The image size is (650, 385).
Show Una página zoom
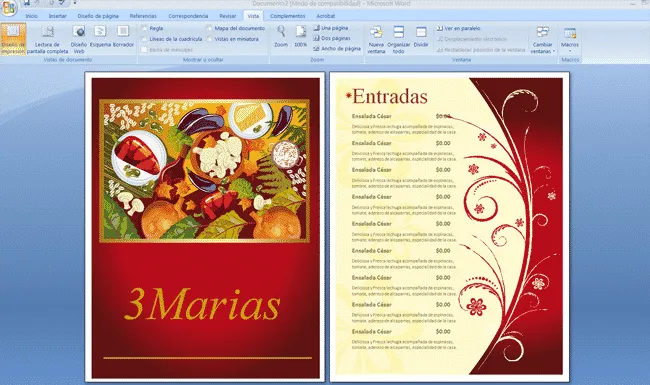(330, 28)
